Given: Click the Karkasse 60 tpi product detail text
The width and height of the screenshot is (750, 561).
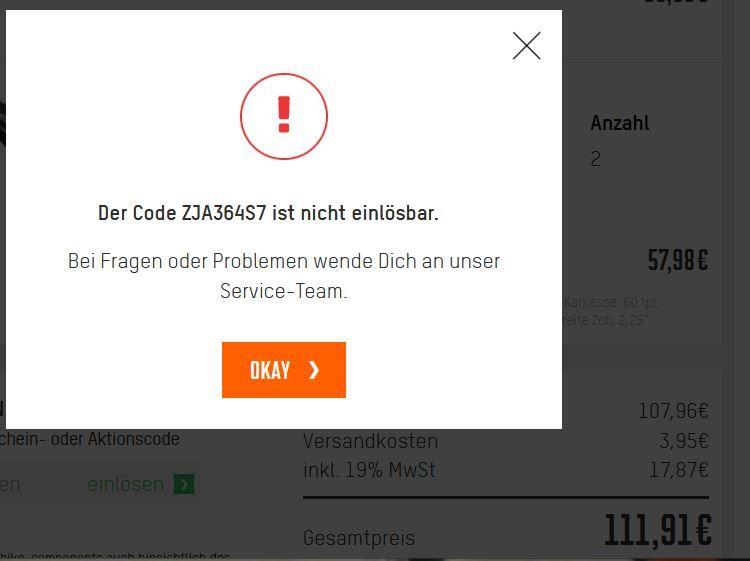Looking at the screenshot, I should click(x=611, y=302).
